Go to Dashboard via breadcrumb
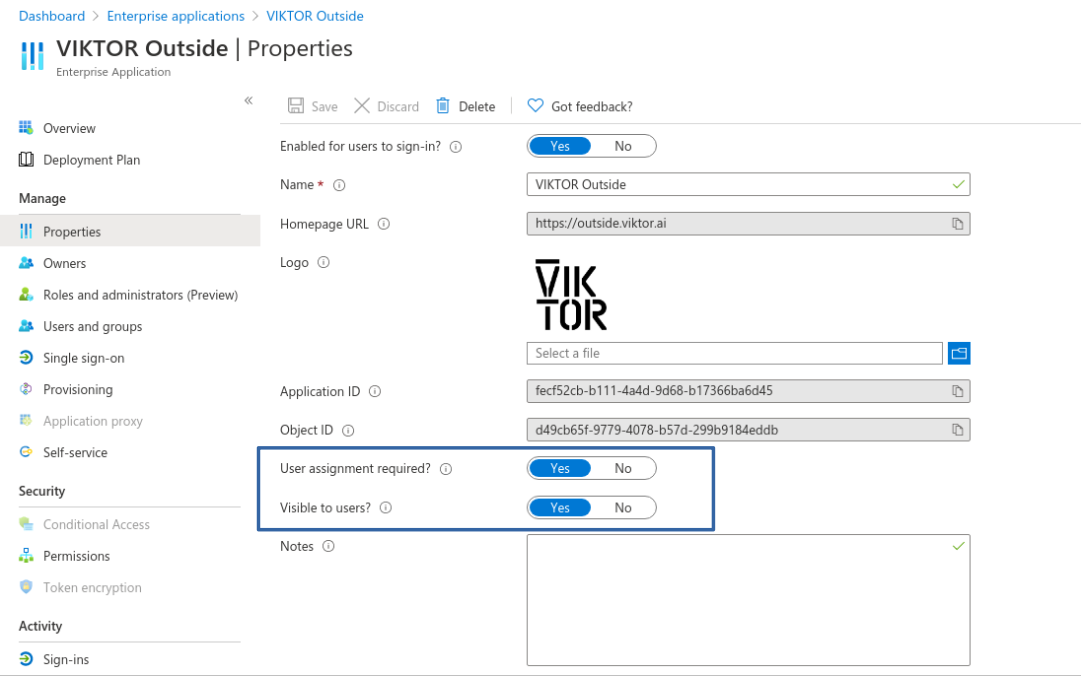Viewport: 1081px width, 677px height. [52, 16]
